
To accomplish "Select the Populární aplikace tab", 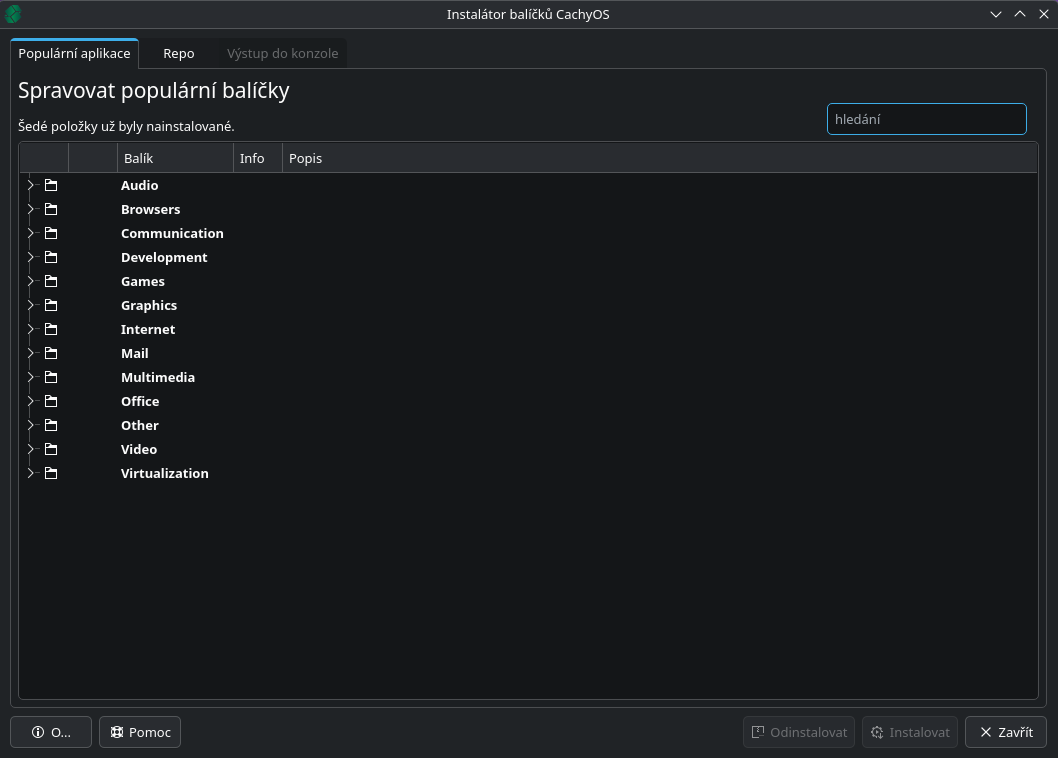I will pos(74,53).
